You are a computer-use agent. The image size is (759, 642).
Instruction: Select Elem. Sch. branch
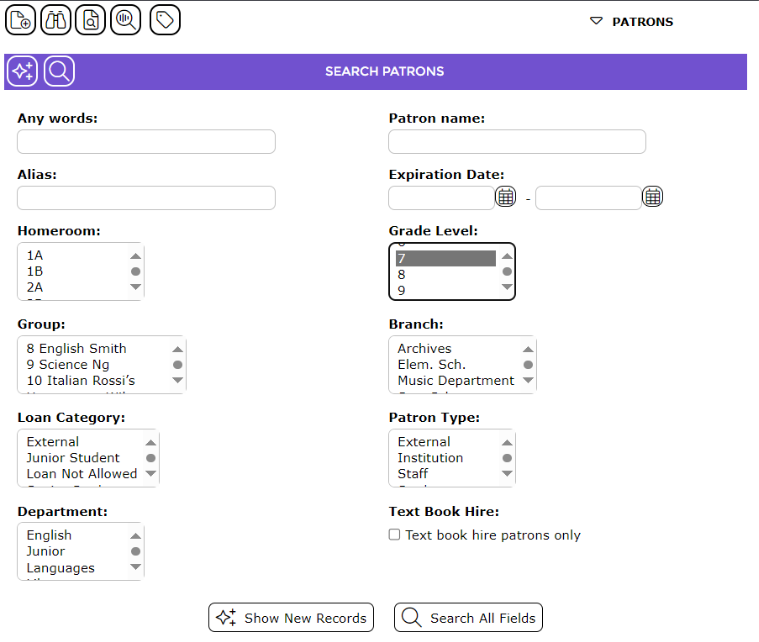(x=432, y=365)
